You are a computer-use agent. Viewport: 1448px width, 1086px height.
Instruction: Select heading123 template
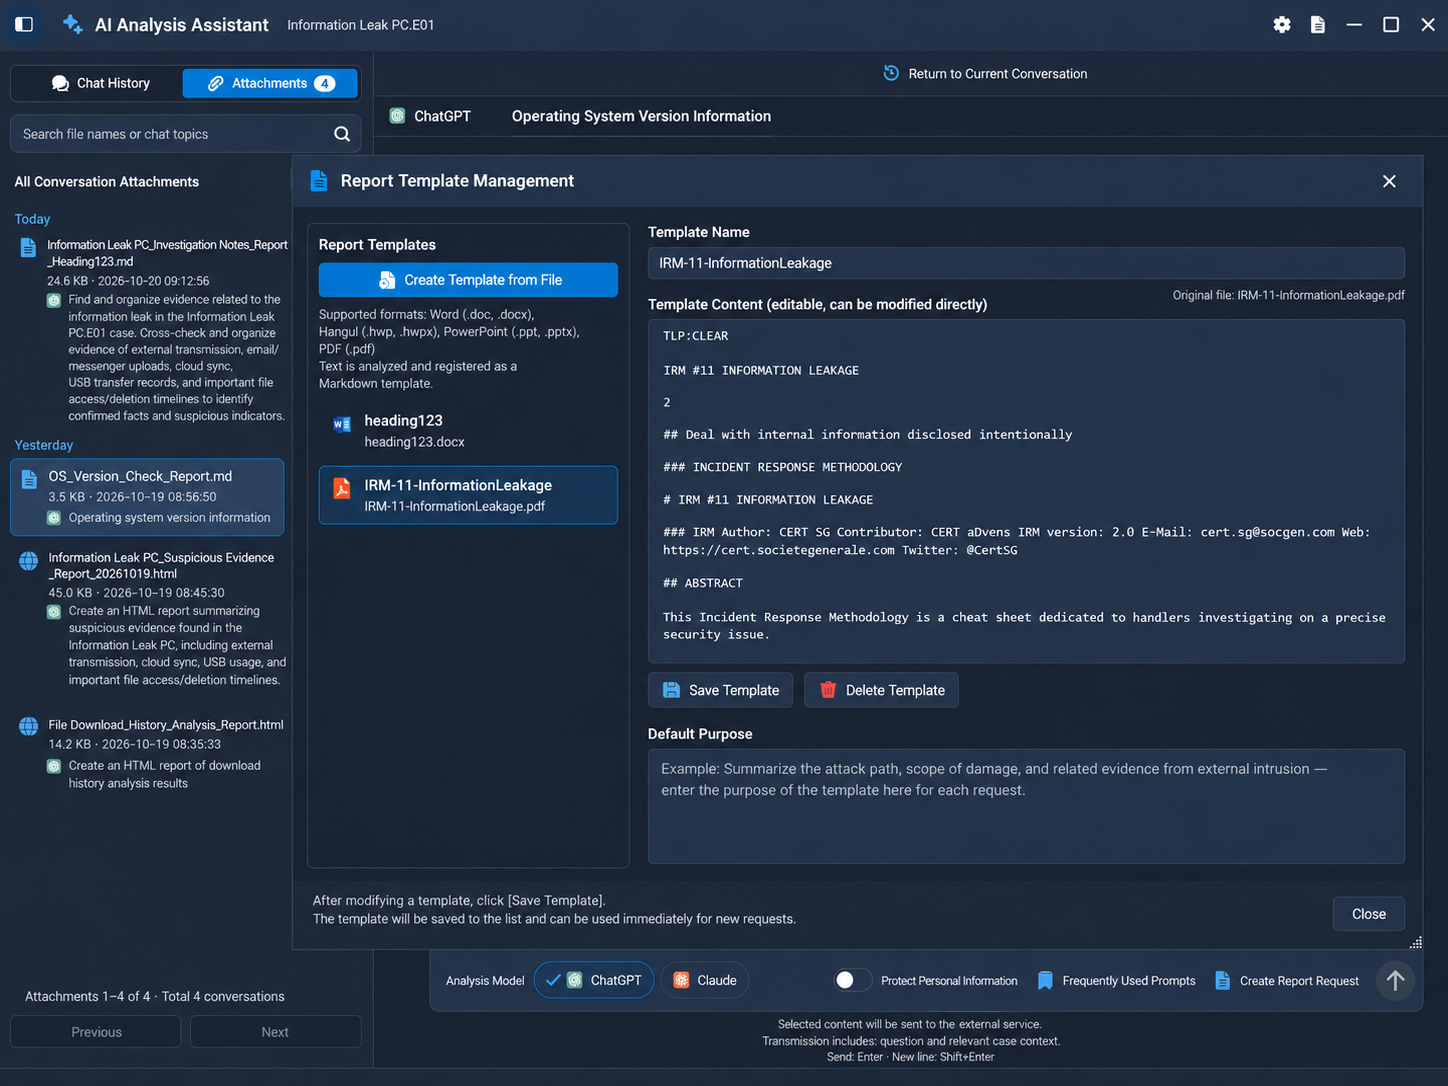click(x=468, y=430)
